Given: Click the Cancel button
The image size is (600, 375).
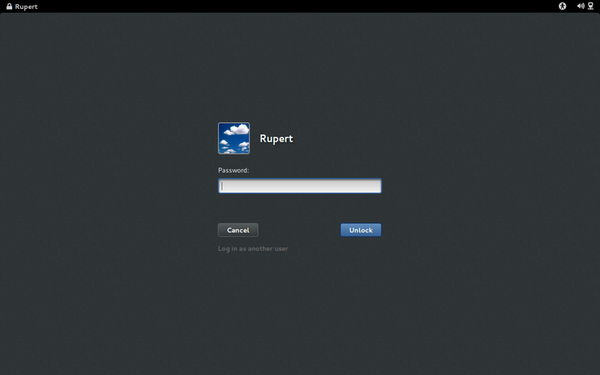Looking at the screenshot, I should [x=238, y=230].
